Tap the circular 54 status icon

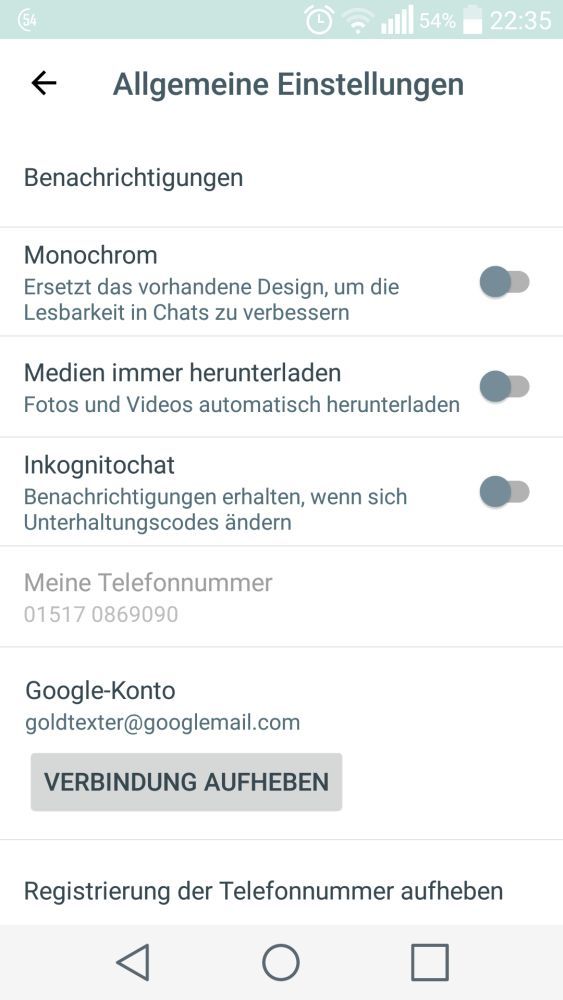[27, 20]
